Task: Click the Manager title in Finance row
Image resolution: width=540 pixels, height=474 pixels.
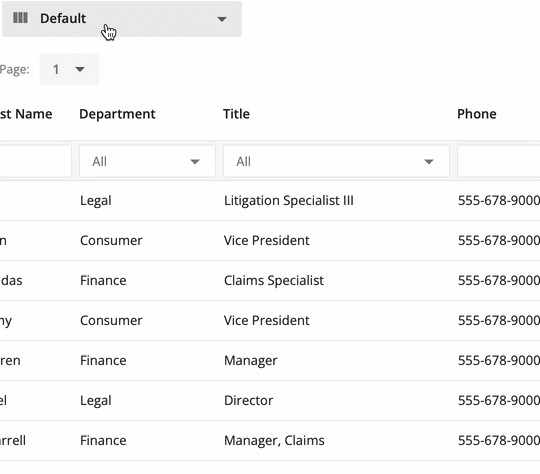Action: point(250,360)
